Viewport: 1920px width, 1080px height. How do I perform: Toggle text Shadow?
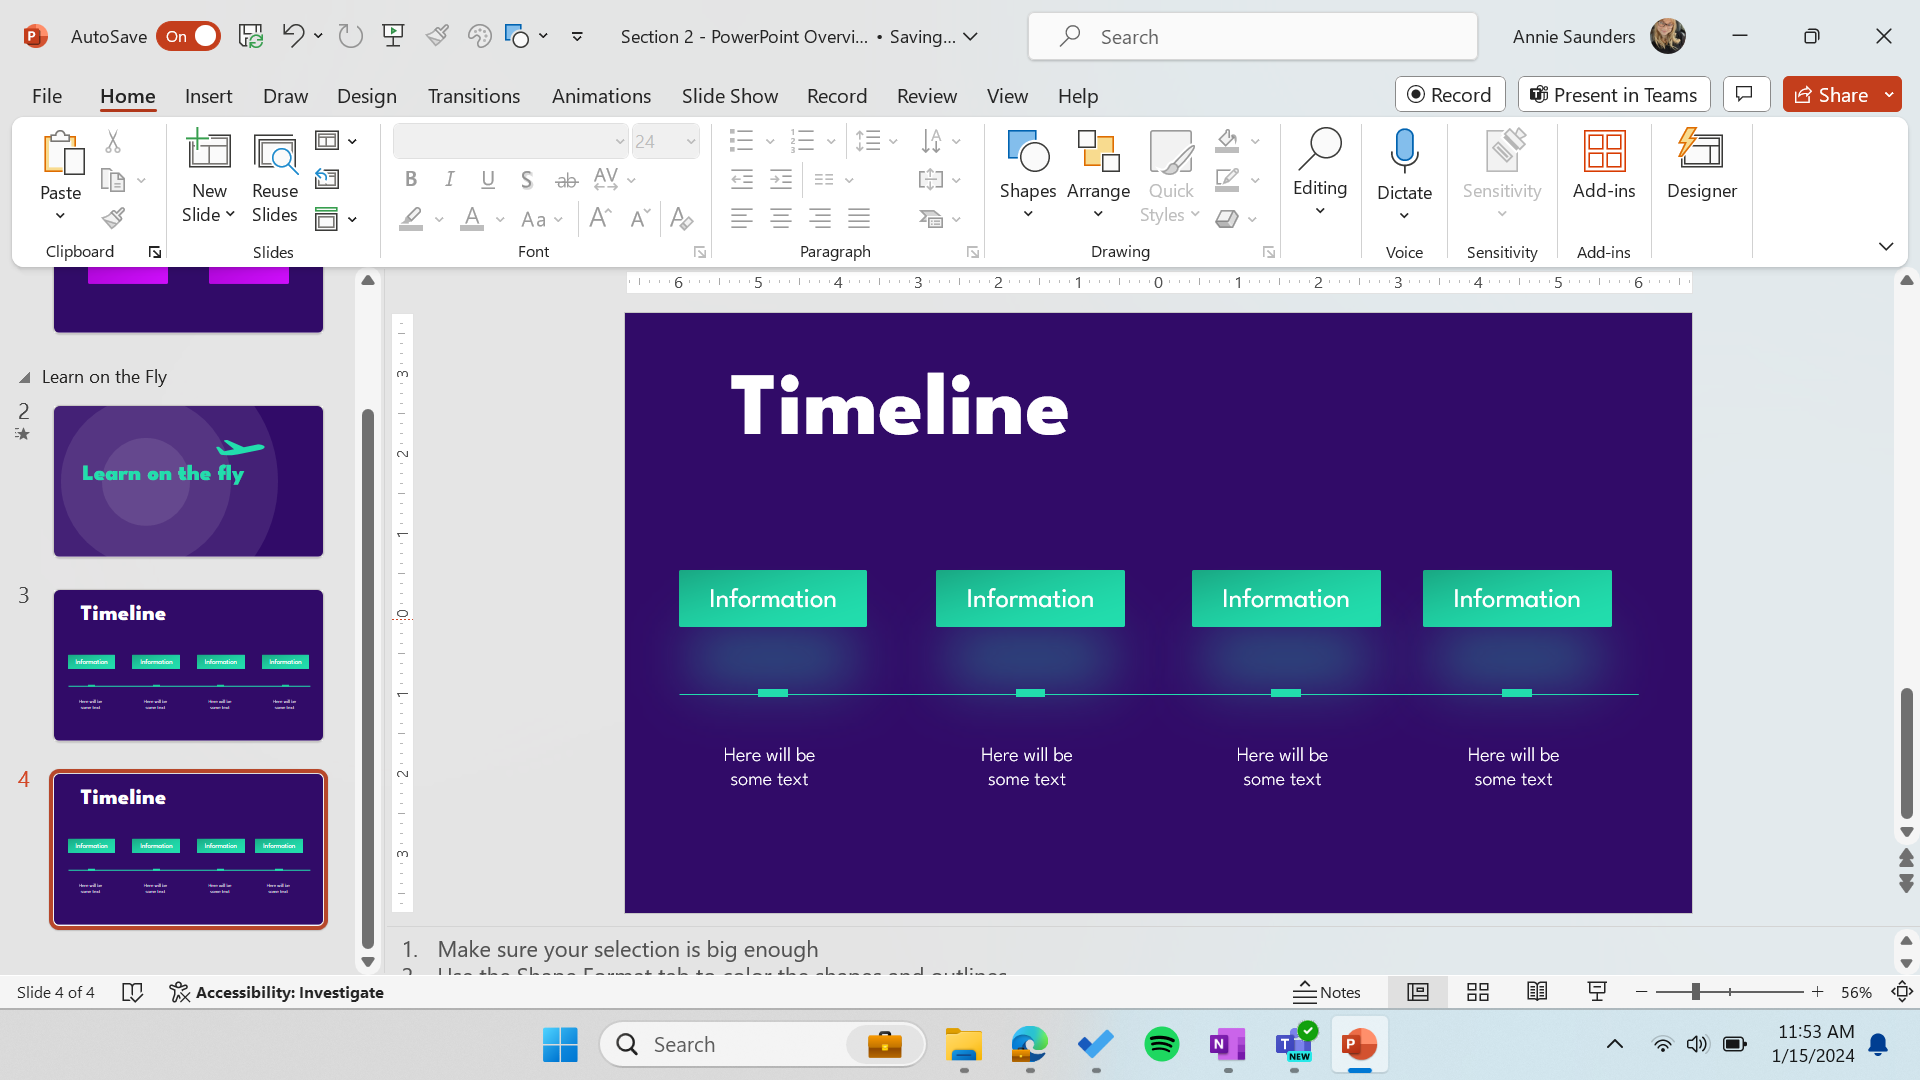point(526,180)
